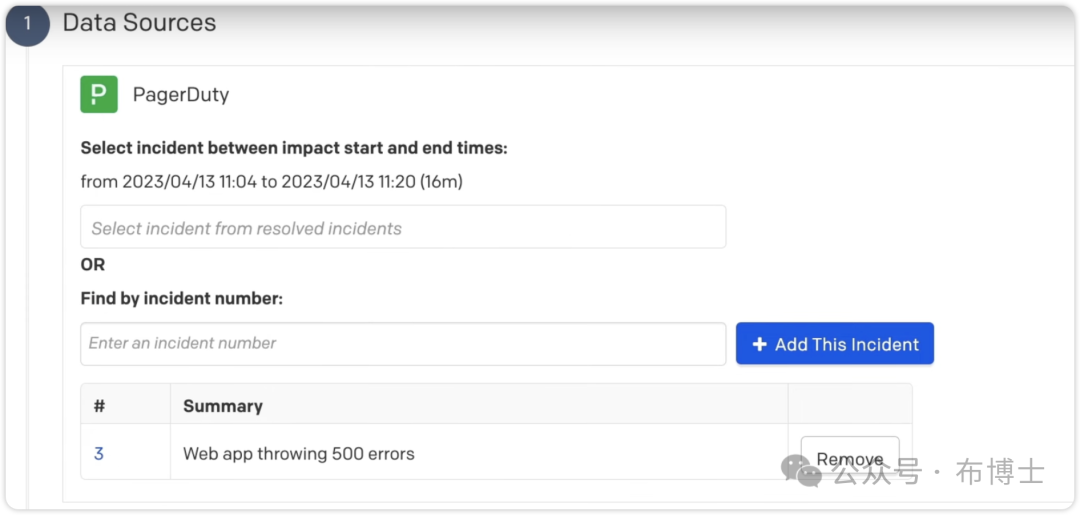Image resolution: width=1080 pixels, height=515 pixels.
Task: Open the resolved incidents selector
Action: (403, 228)
